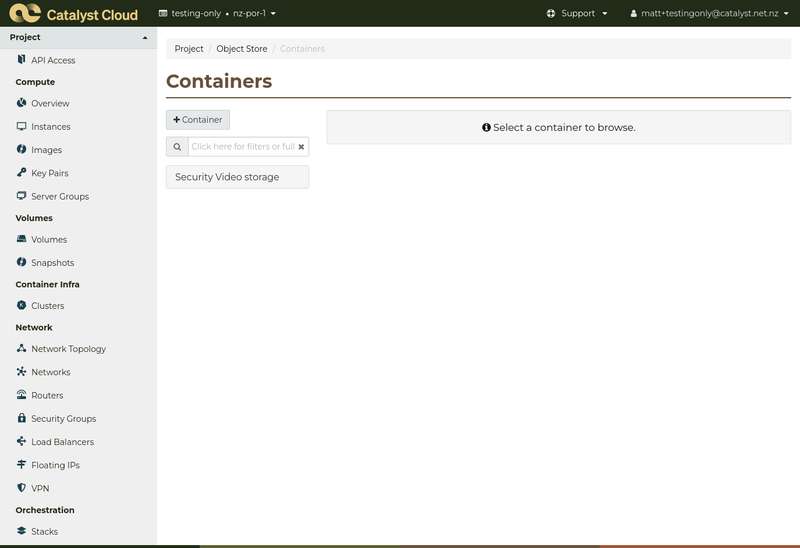Open Images in sidebar

46,150
